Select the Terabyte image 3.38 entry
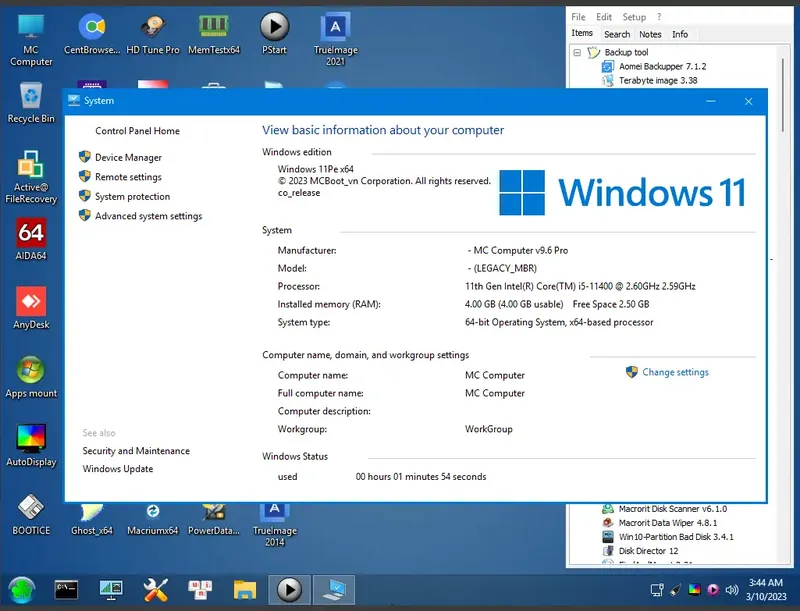The width and height of the screenshot is (800, 611). (x=648, y=81)
